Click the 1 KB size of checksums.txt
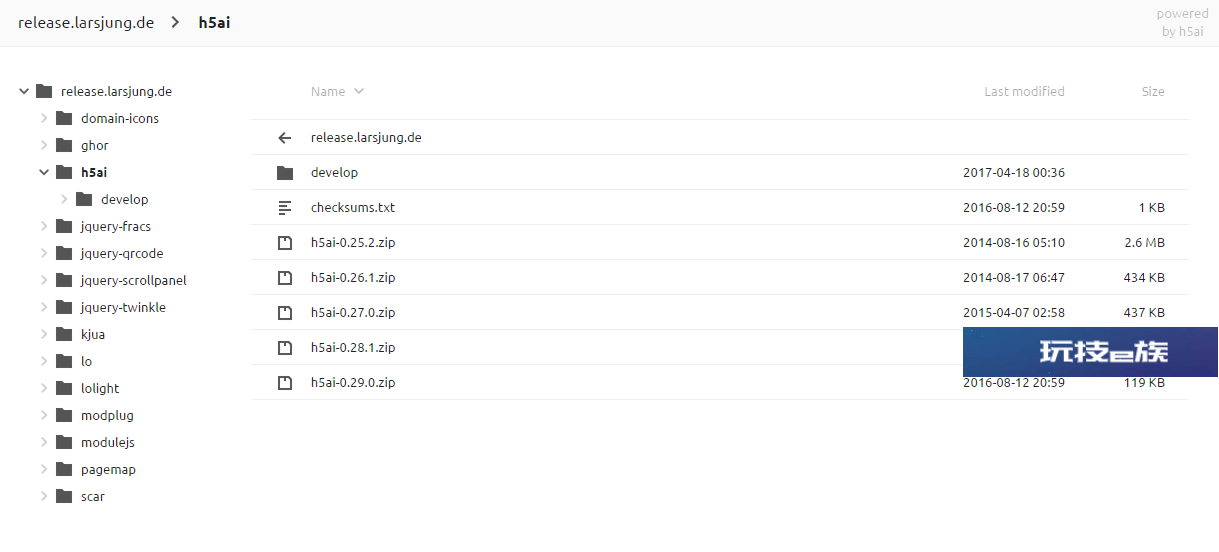The image size is (1219, 552). tap(1151, 208)
